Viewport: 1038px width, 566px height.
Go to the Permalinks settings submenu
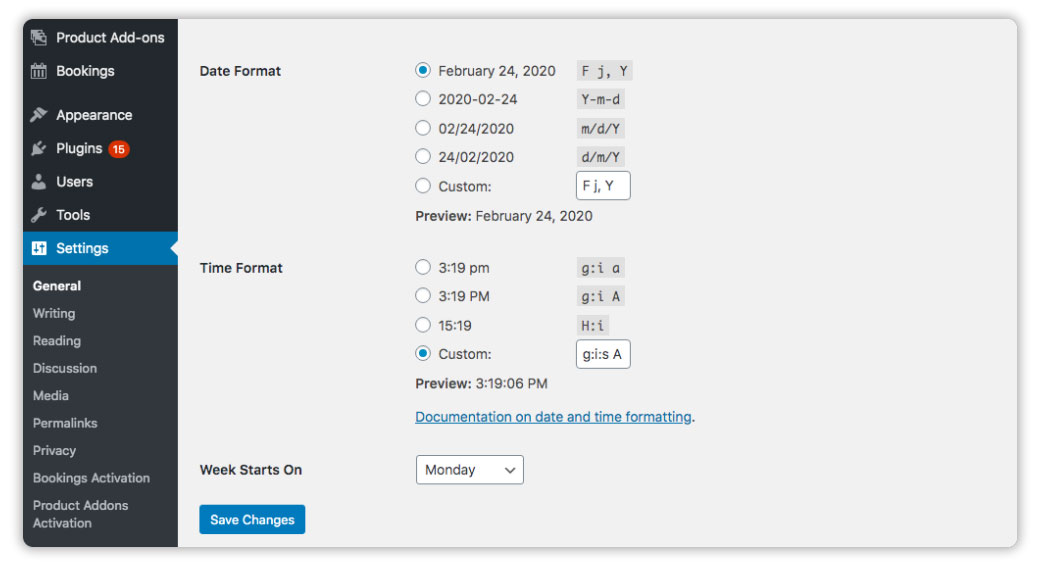tap(65, 423)
